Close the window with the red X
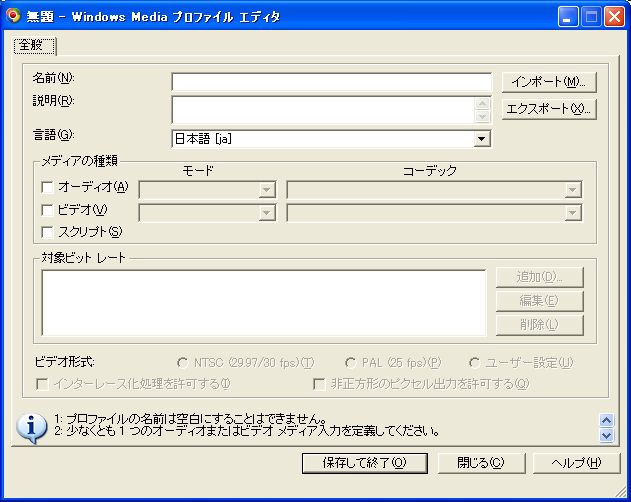This screenshot has width=631, height=502. pos(613,16)
